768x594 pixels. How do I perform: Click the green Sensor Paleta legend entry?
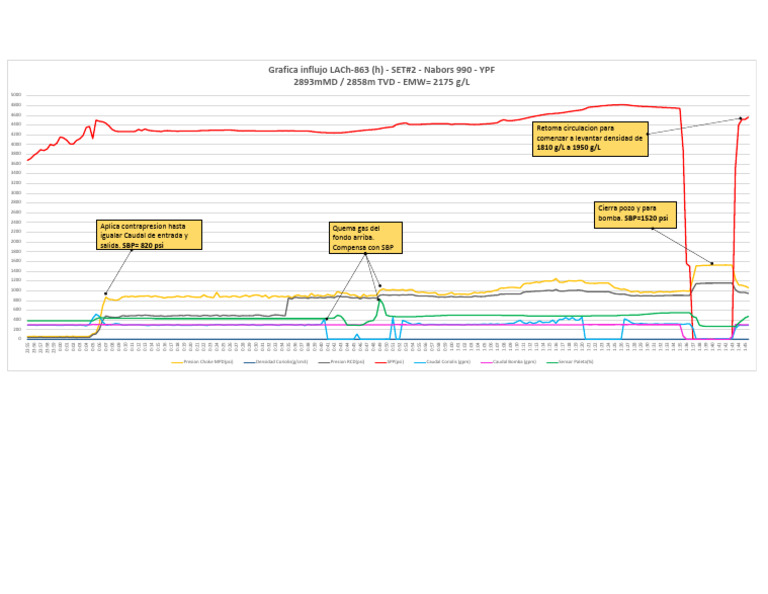point(570,362)
